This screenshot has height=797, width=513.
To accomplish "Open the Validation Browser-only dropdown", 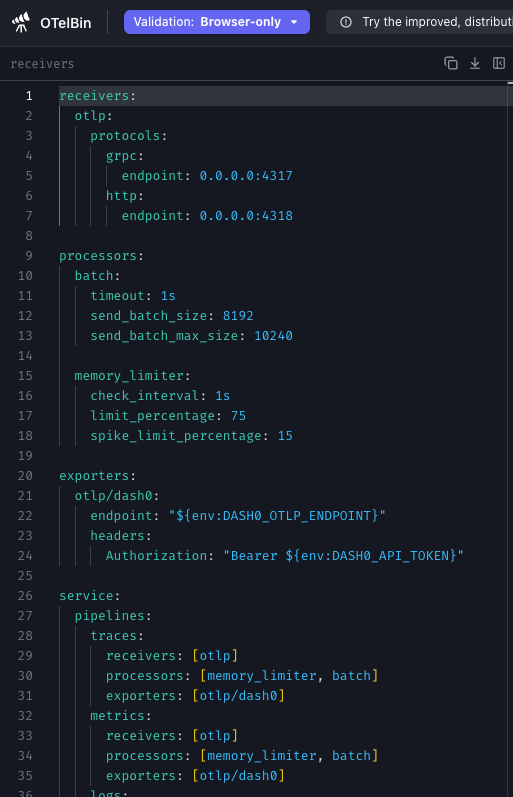I will (217, 22).
